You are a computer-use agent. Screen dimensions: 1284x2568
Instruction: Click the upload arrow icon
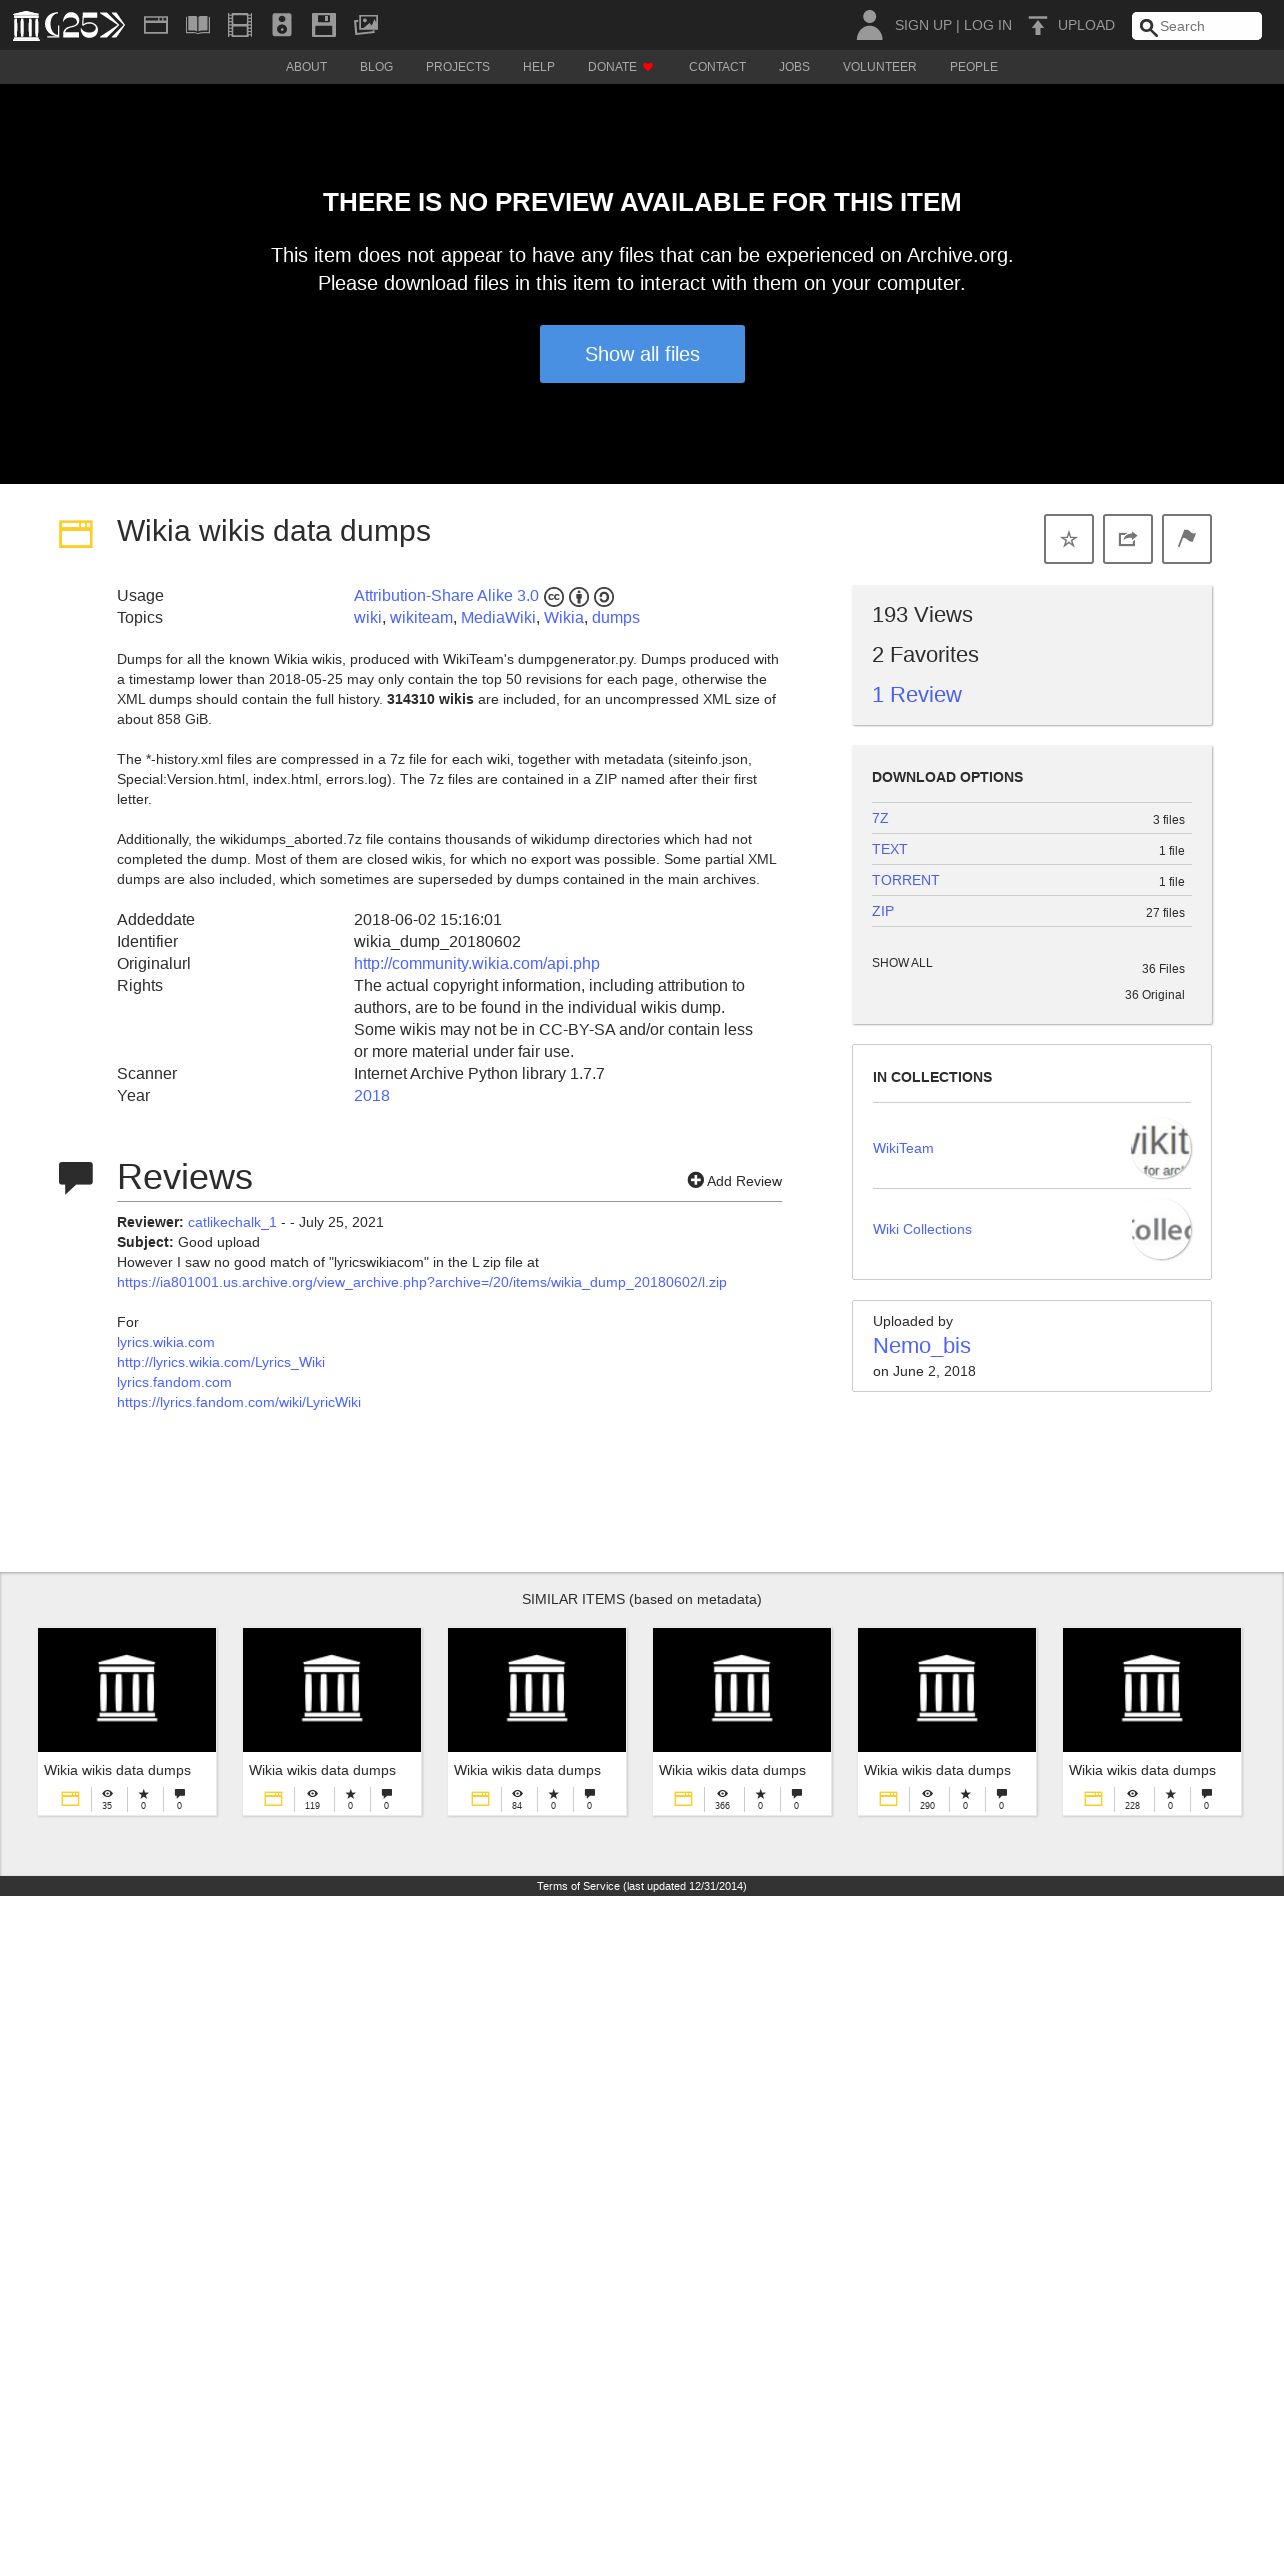pos(1038,25)
